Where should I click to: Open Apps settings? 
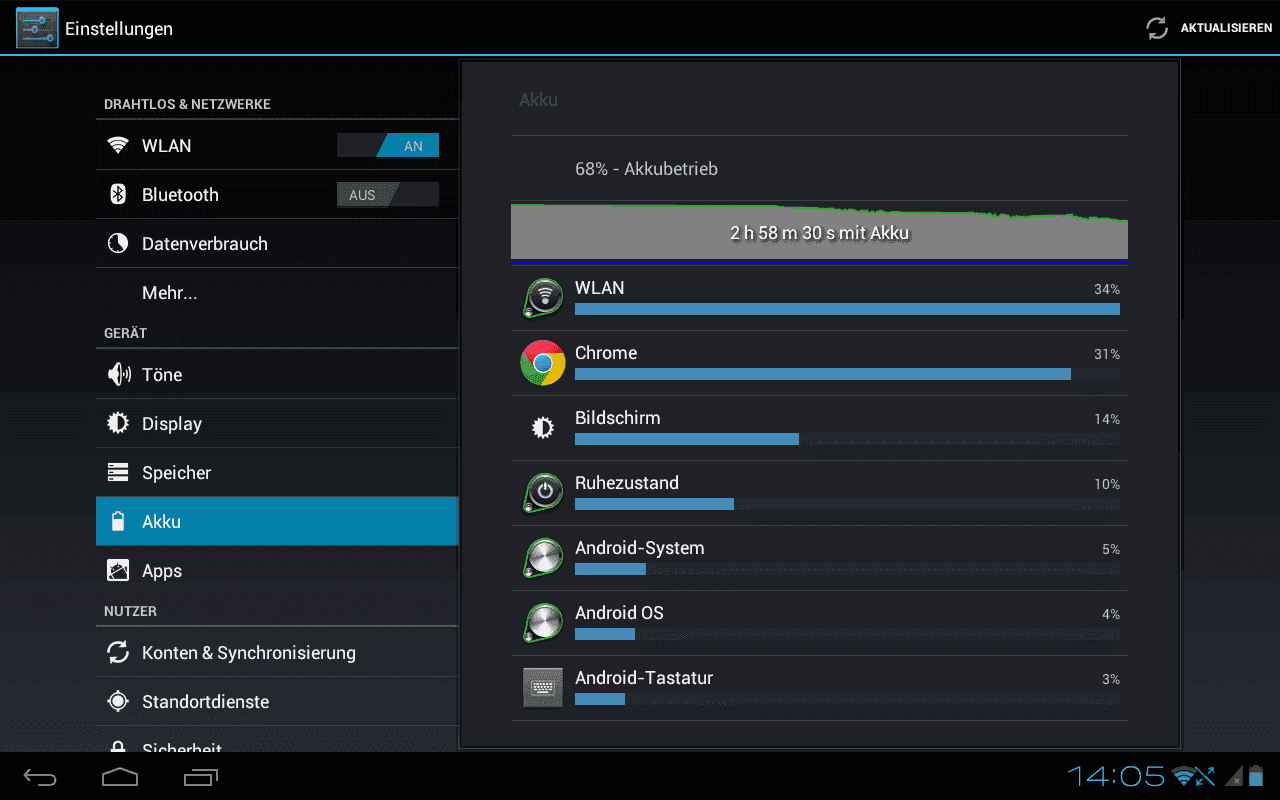pos(277,571)
